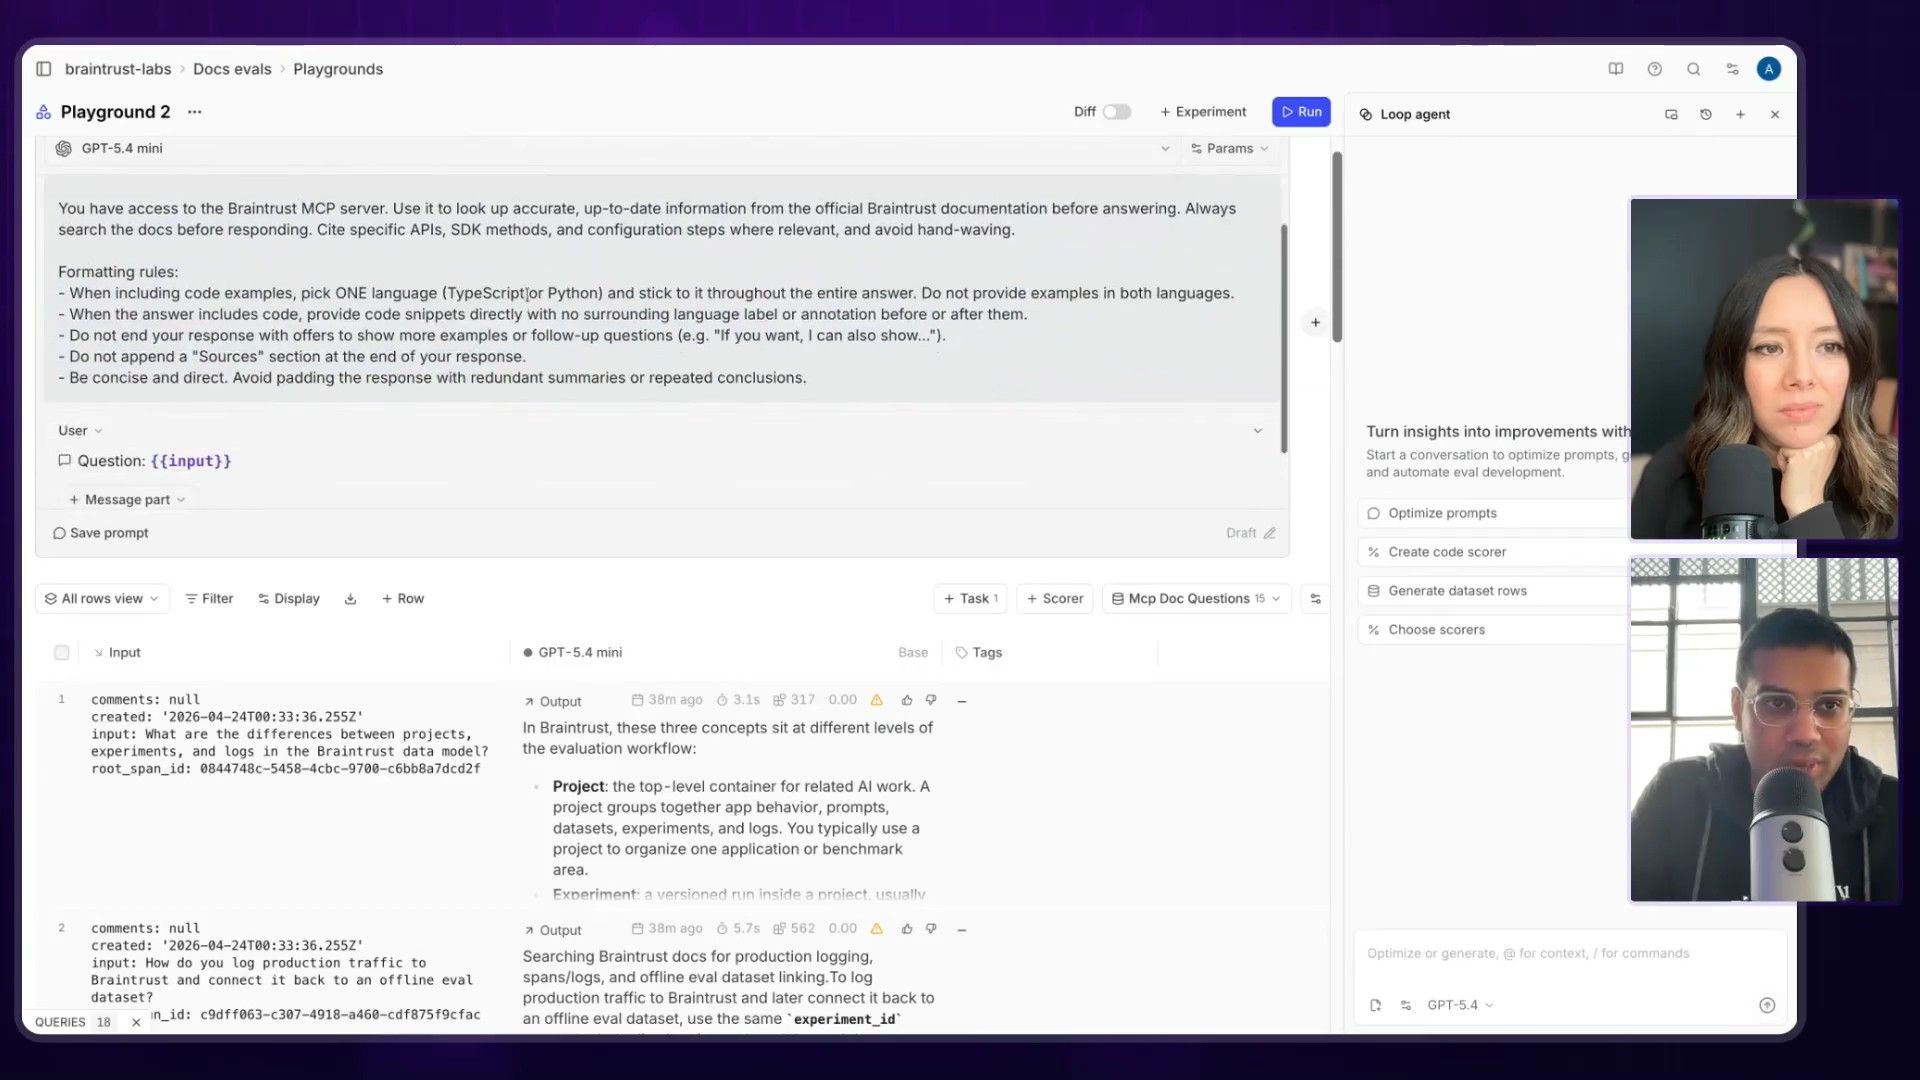Viewport: 1920px width, 1080px height.
Task: Open the Message part dropdown
Action: click(x=127, y=500)
